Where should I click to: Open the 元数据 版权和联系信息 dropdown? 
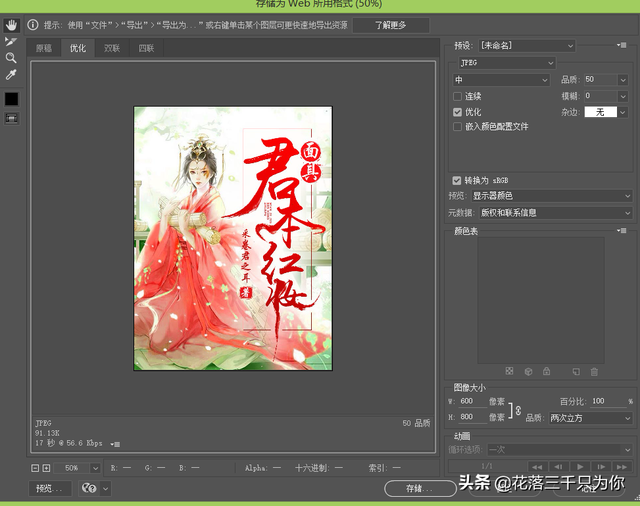(x=556, y=213)
